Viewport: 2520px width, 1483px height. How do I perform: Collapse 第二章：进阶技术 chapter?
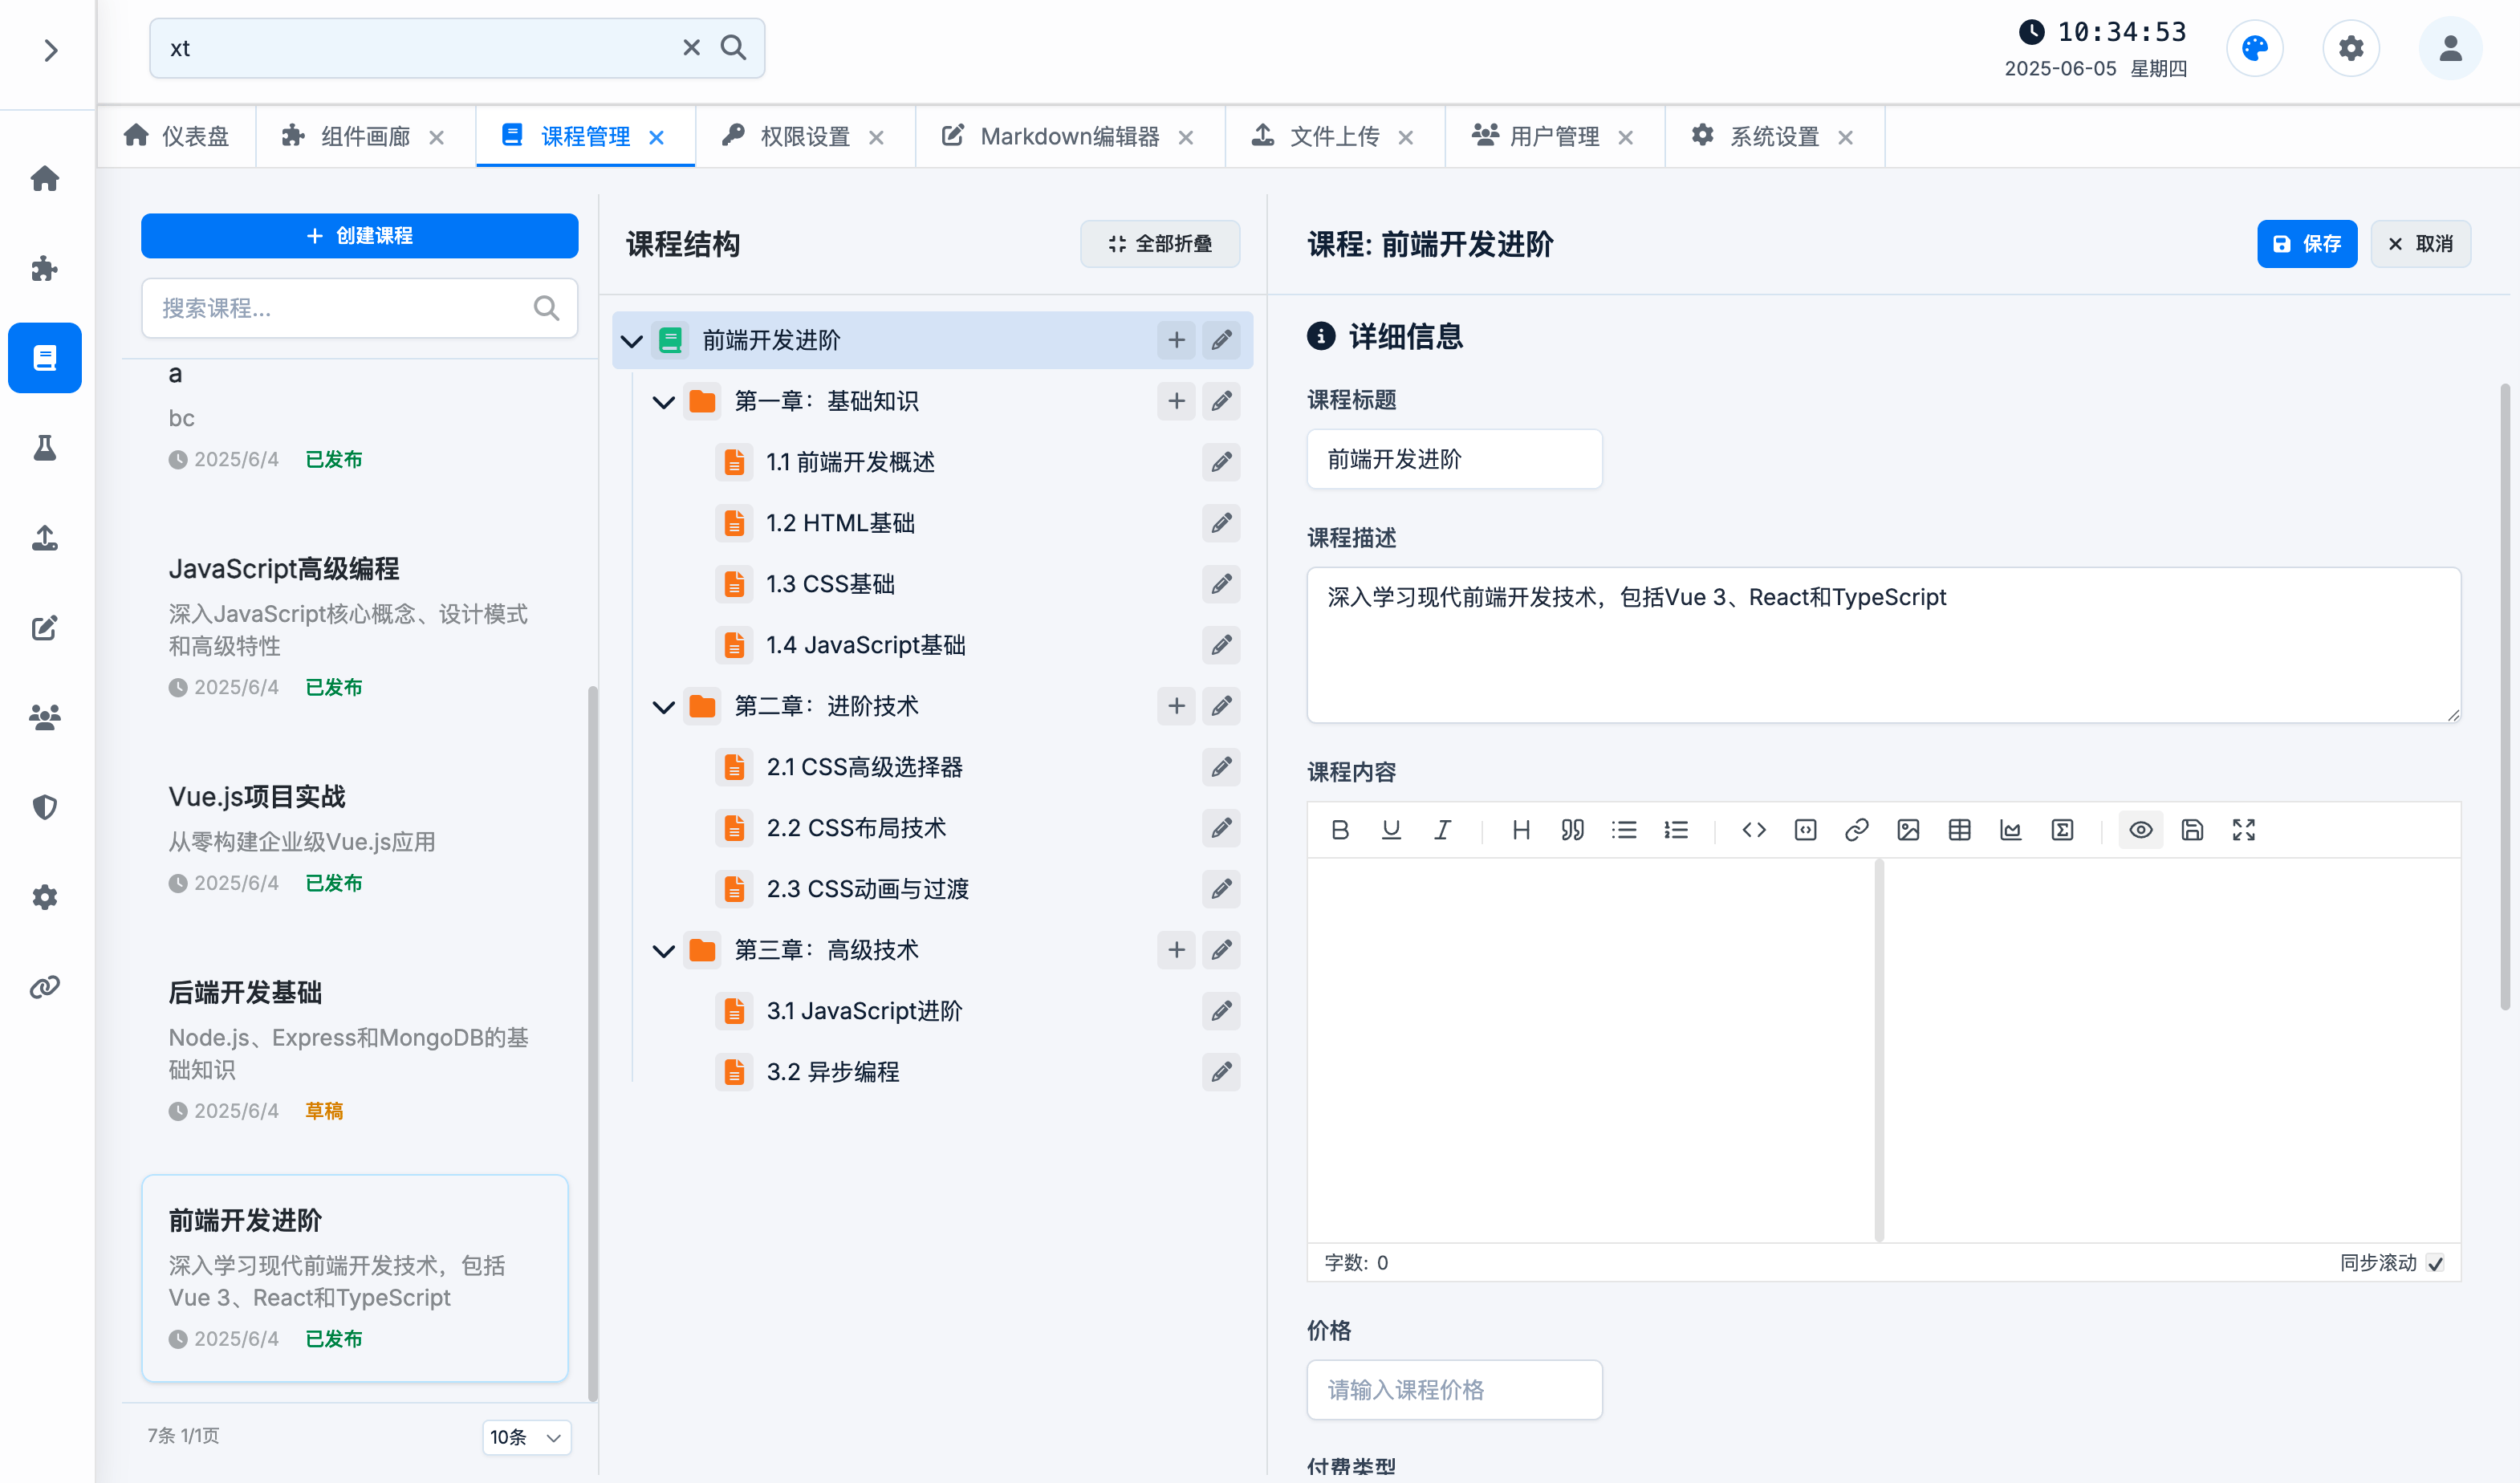point(663,707)
